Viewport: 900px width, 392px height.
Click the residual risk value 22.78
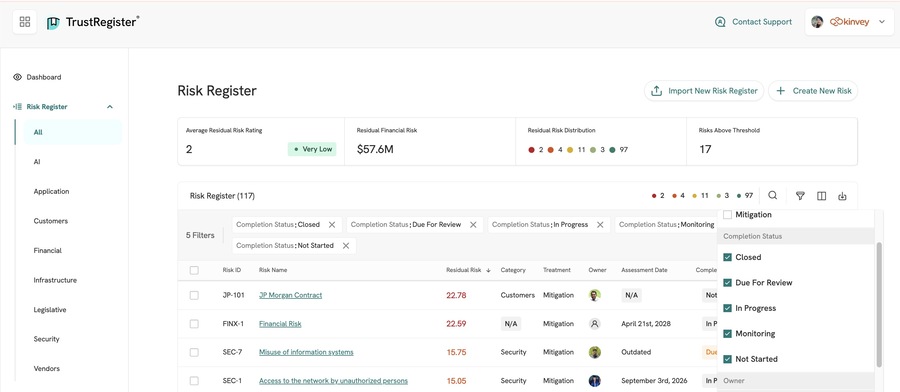(x=456, y=295)
